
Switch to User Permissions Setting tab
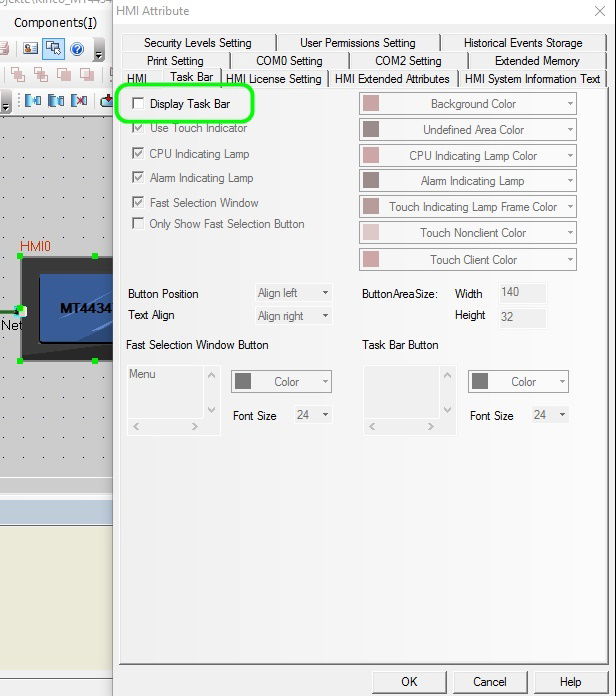358,43
